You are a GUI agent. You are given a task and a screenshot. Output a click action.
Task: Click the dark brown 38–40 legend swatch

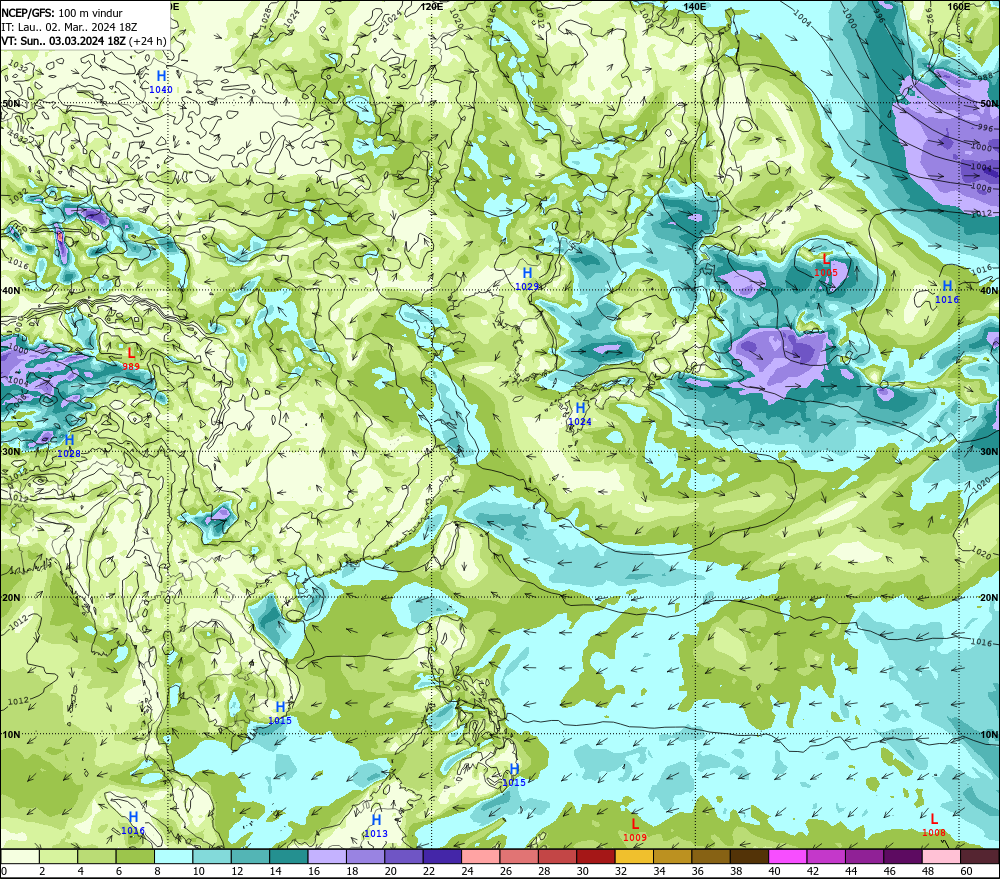point(749,856)
